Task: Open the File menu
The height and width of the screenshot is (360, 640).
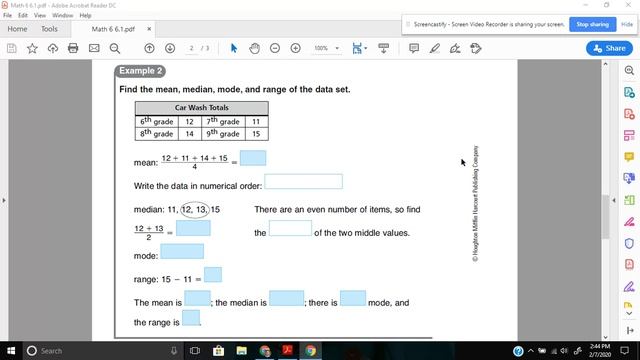Action: point(7,15)
